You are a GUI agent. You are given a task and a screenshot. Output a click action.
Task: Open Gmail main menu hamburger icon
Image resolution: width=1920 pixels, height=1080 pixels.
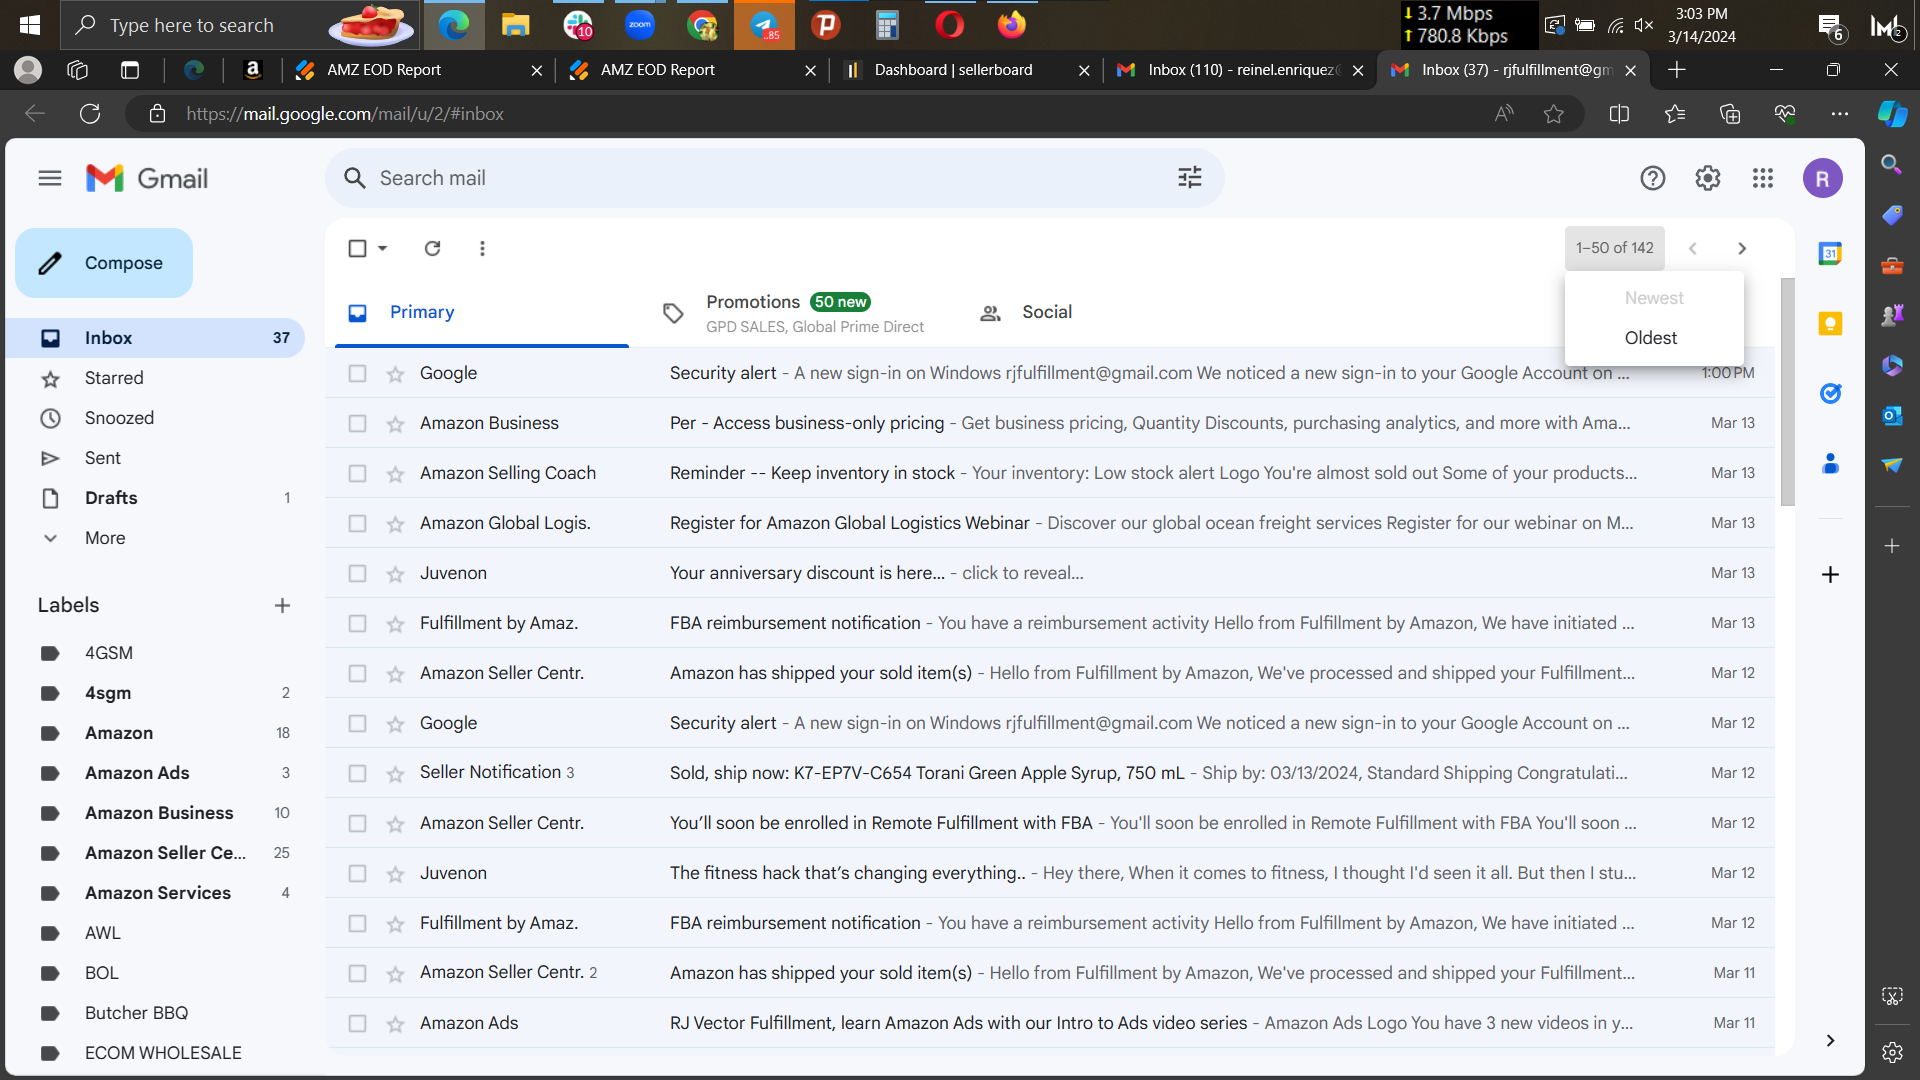click(50, 178)
